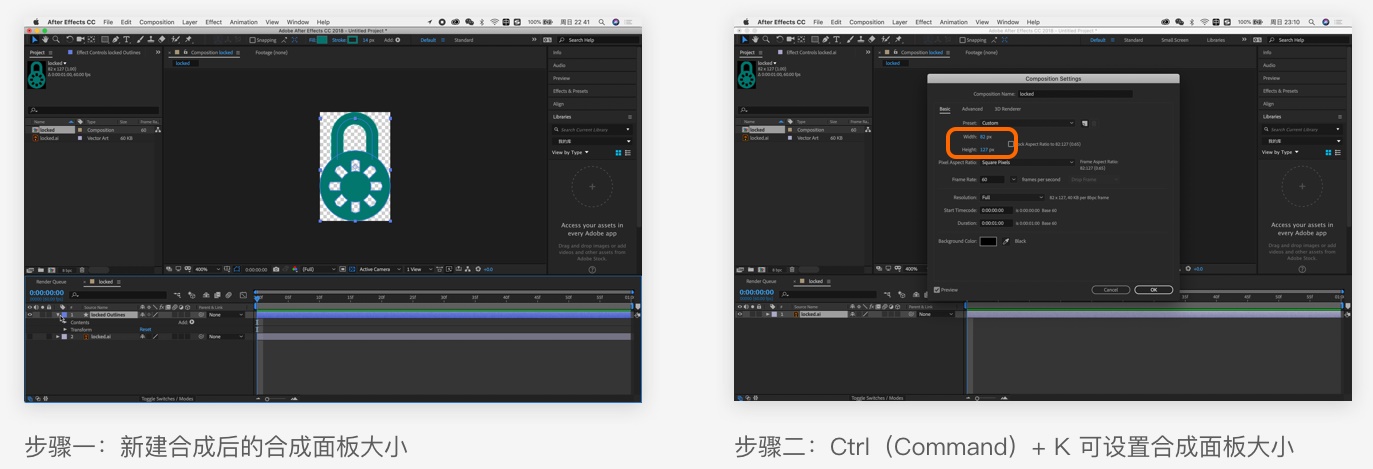Click the Add shape button in Contents row
The image size is (1373, 469).
[x=193, y=322]
